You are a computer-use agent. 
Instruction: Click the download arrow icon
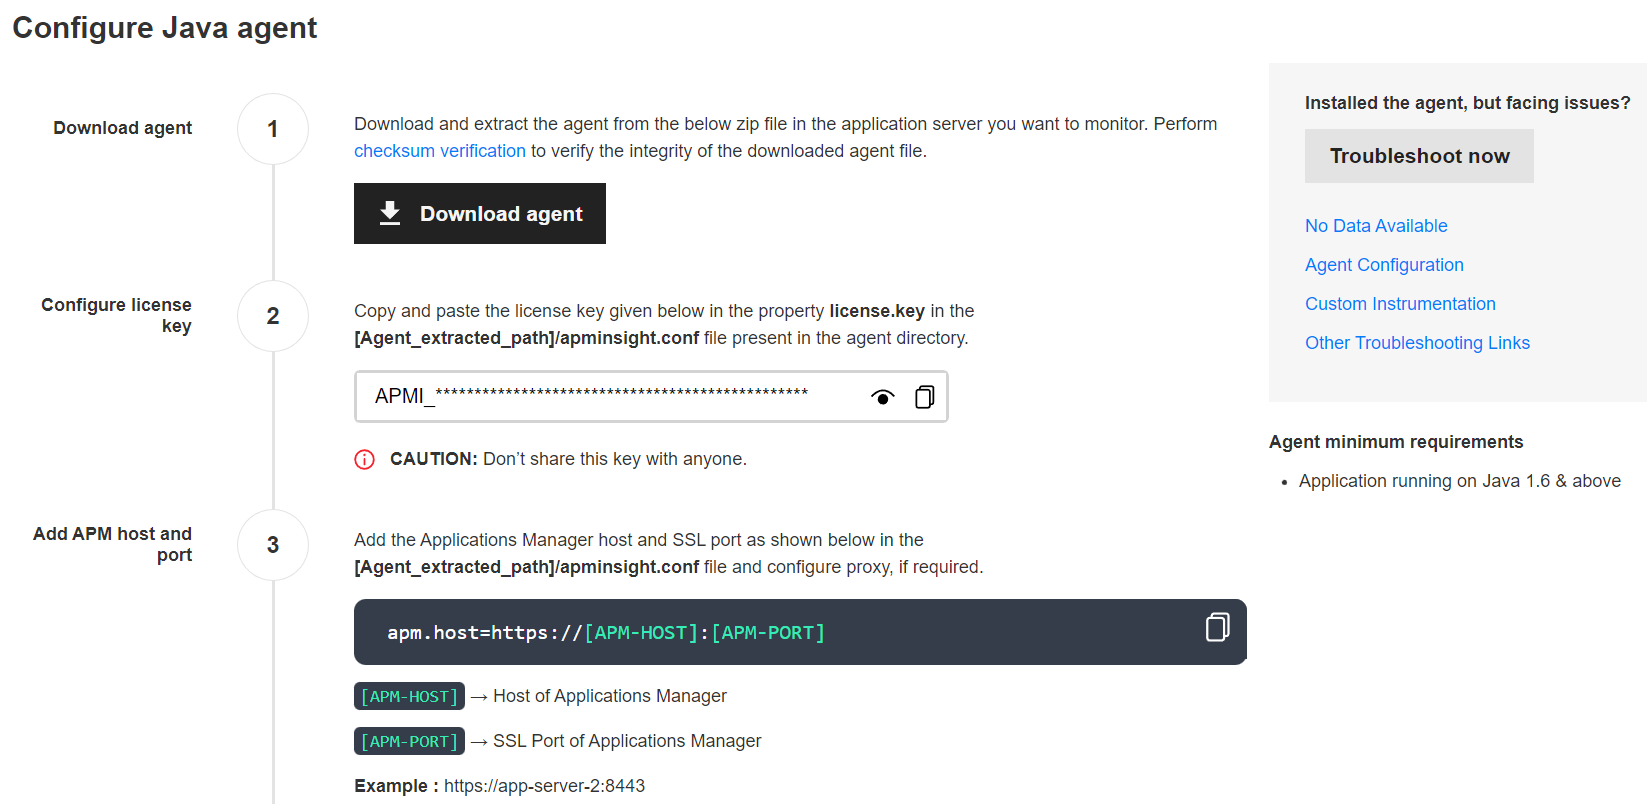coord(390,213)
